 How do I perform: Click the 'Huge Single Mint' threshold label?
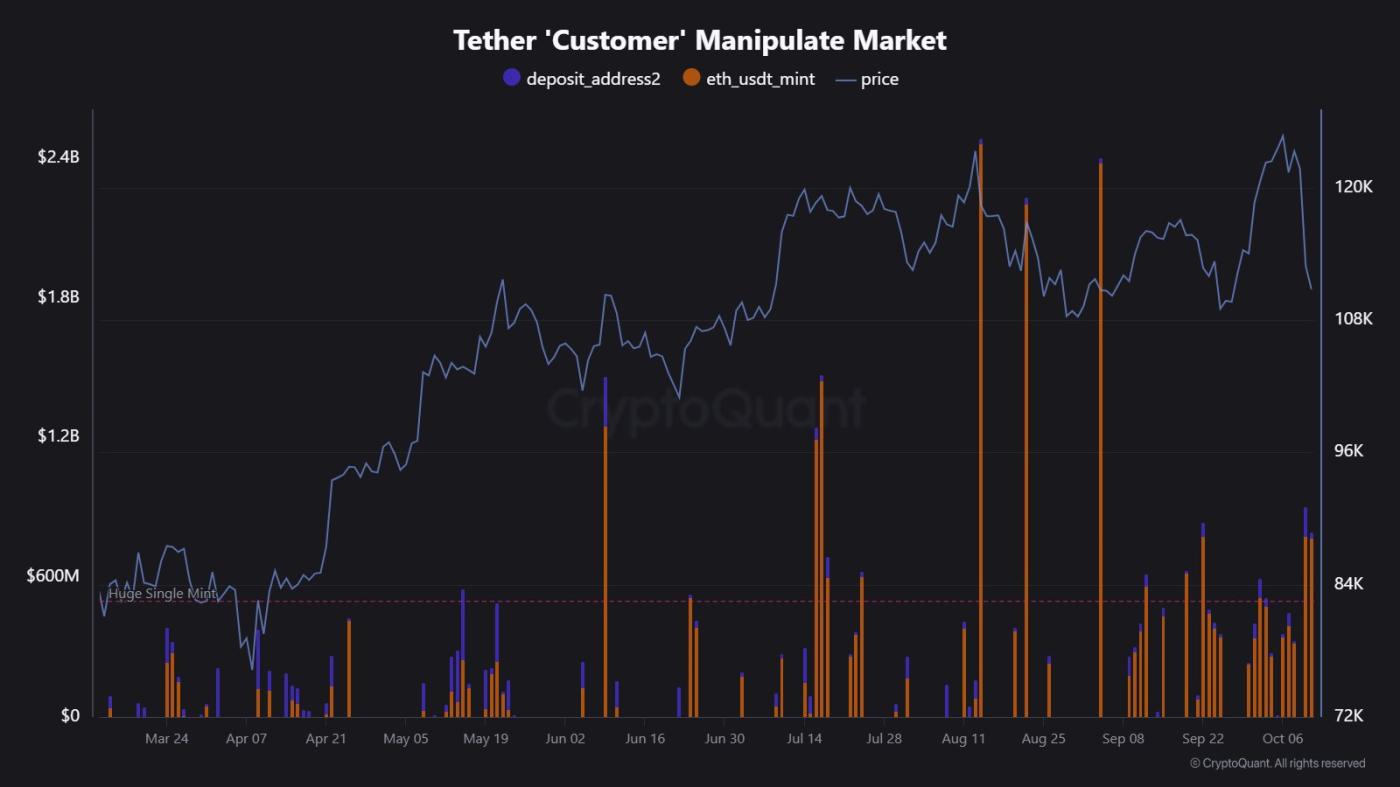162,593
